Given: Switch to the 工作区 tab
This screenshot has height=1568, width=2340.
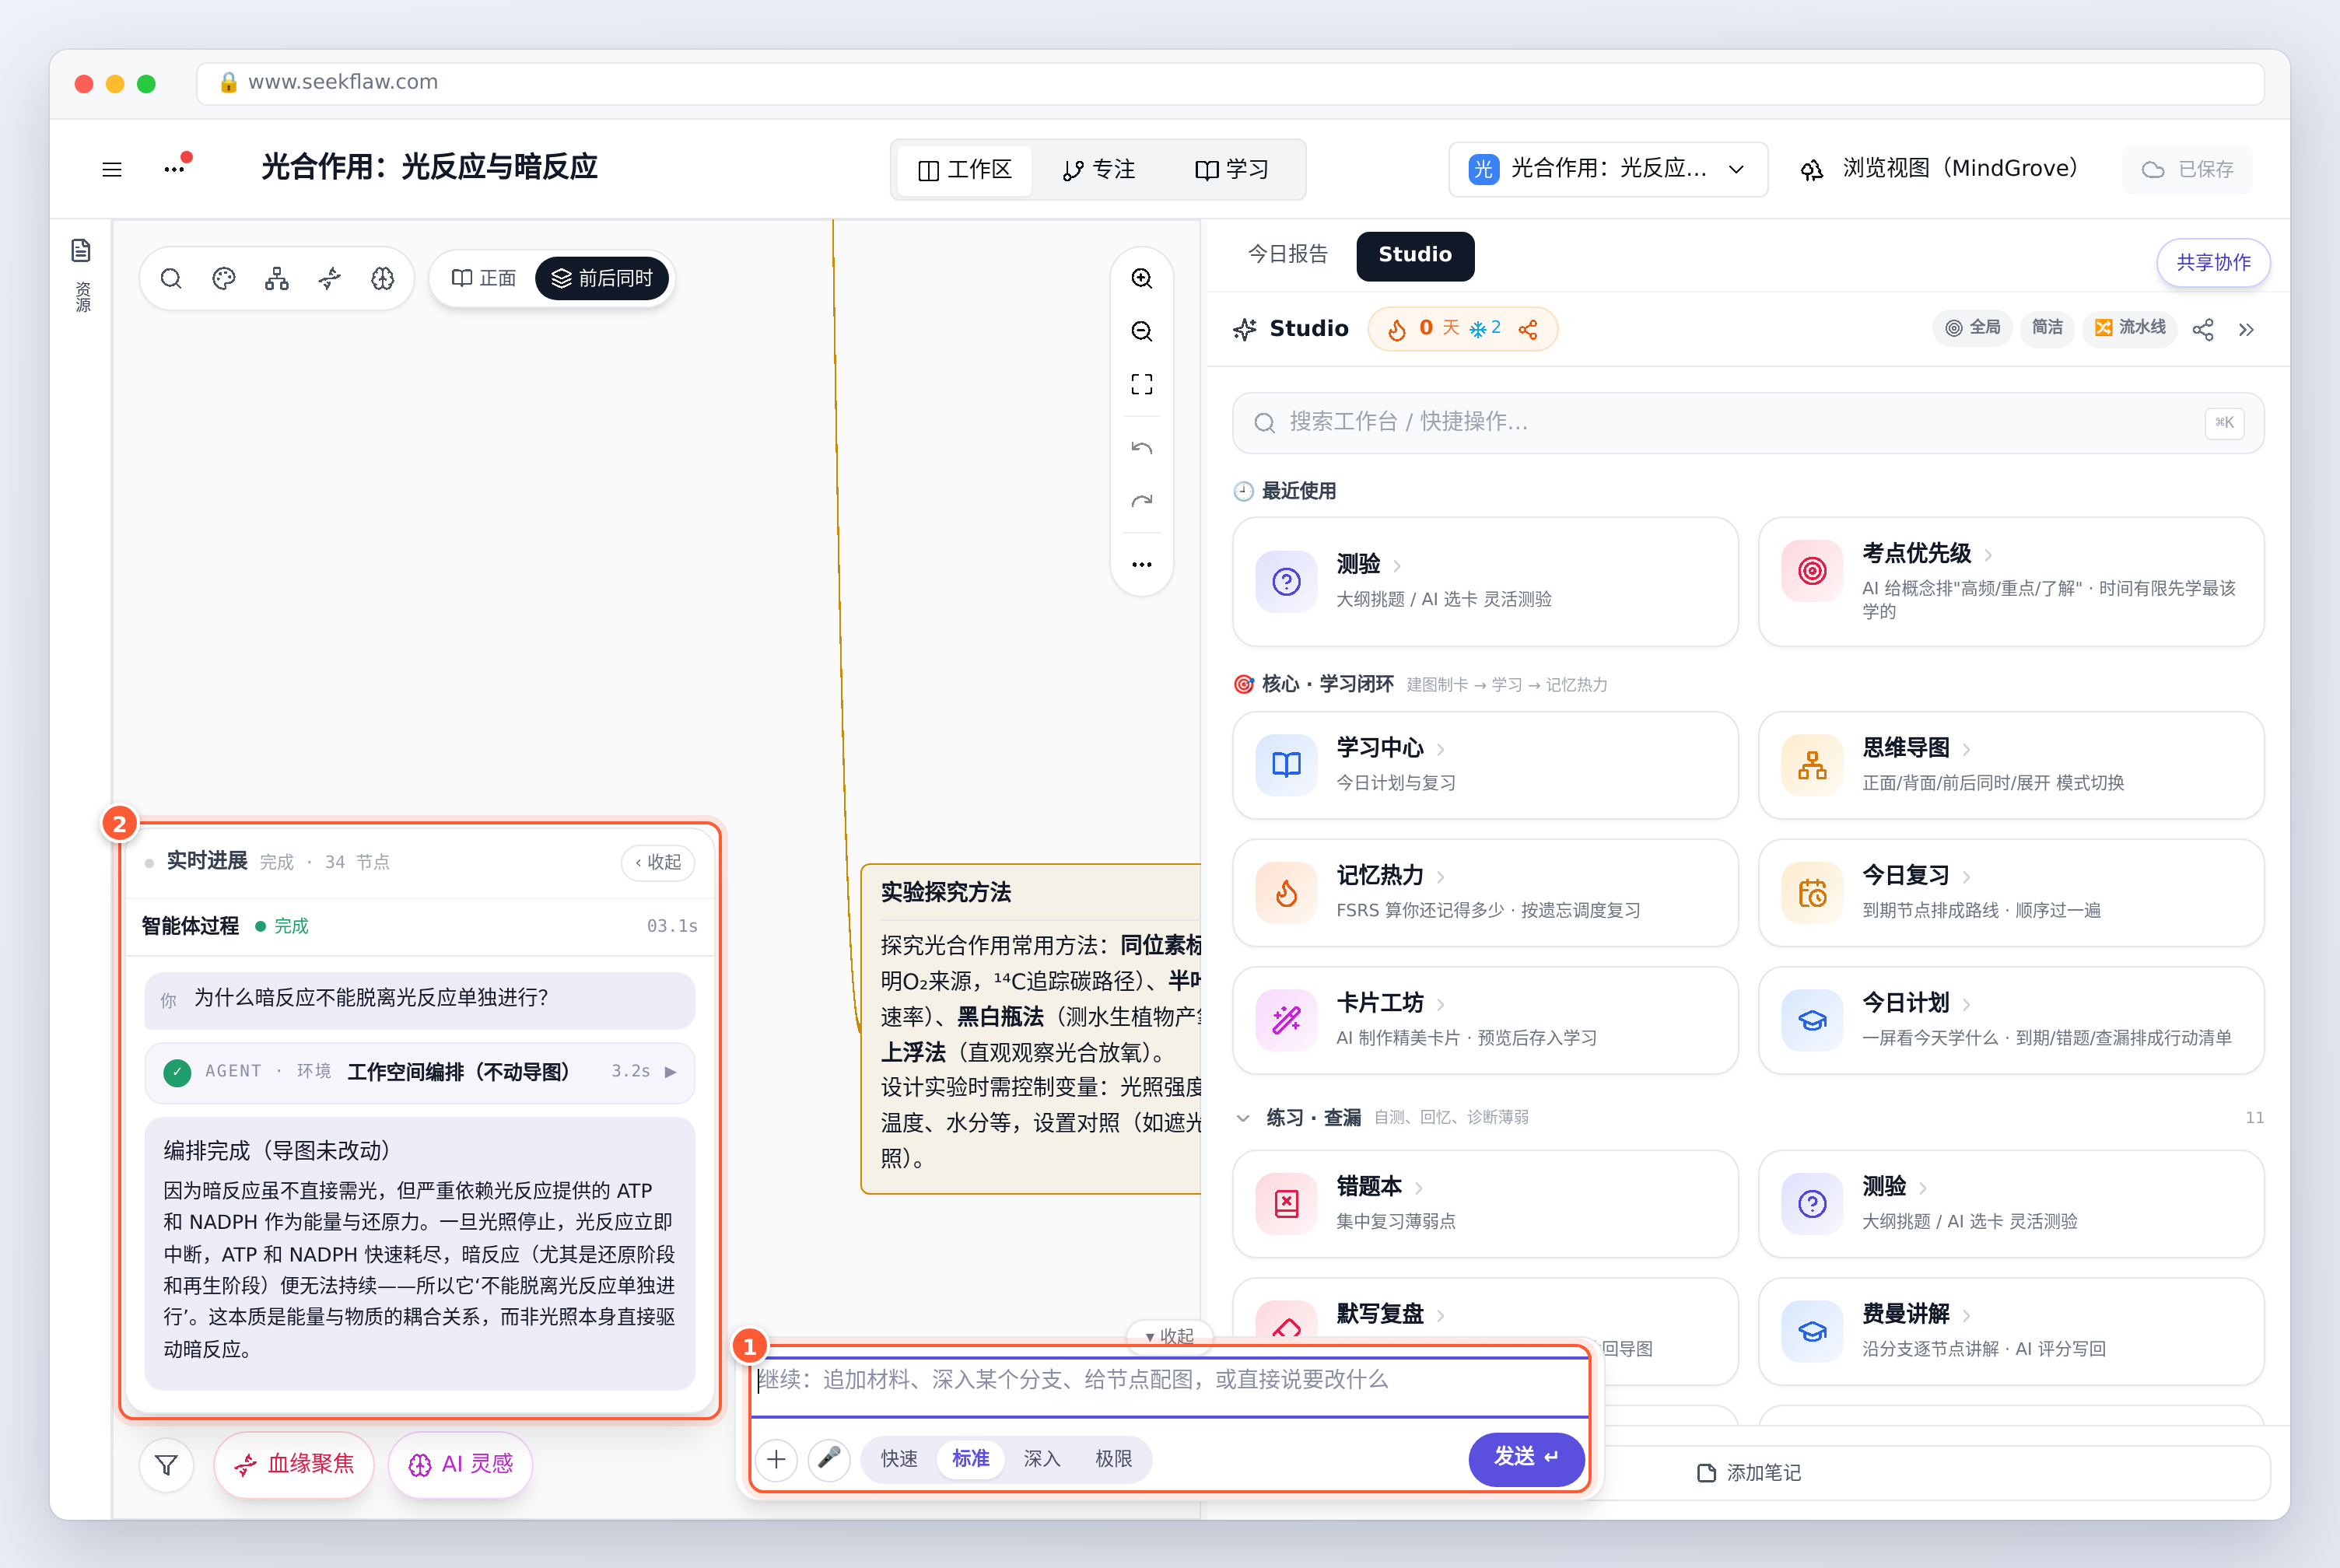Looking at the screenshot, I should pyautogui.click(x=965, y=170).
